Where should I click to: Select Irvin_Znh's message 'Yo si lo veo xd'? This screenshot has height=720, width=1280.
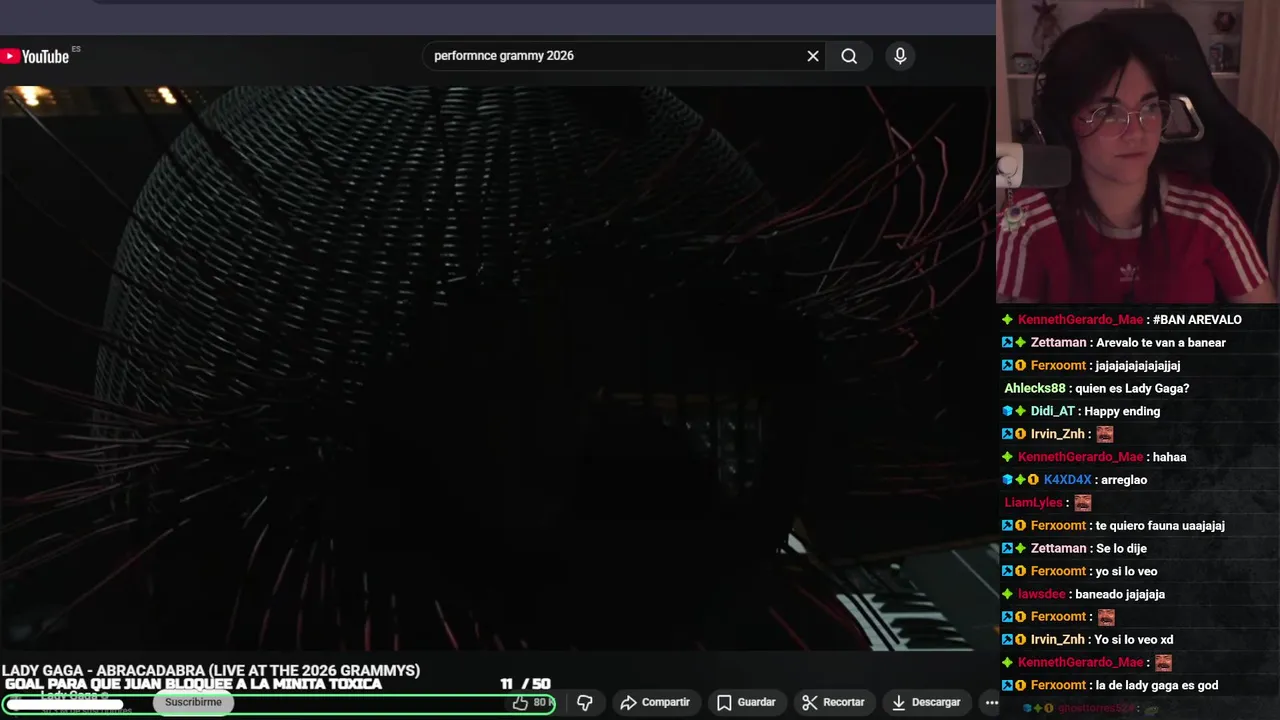(1134, 640)
